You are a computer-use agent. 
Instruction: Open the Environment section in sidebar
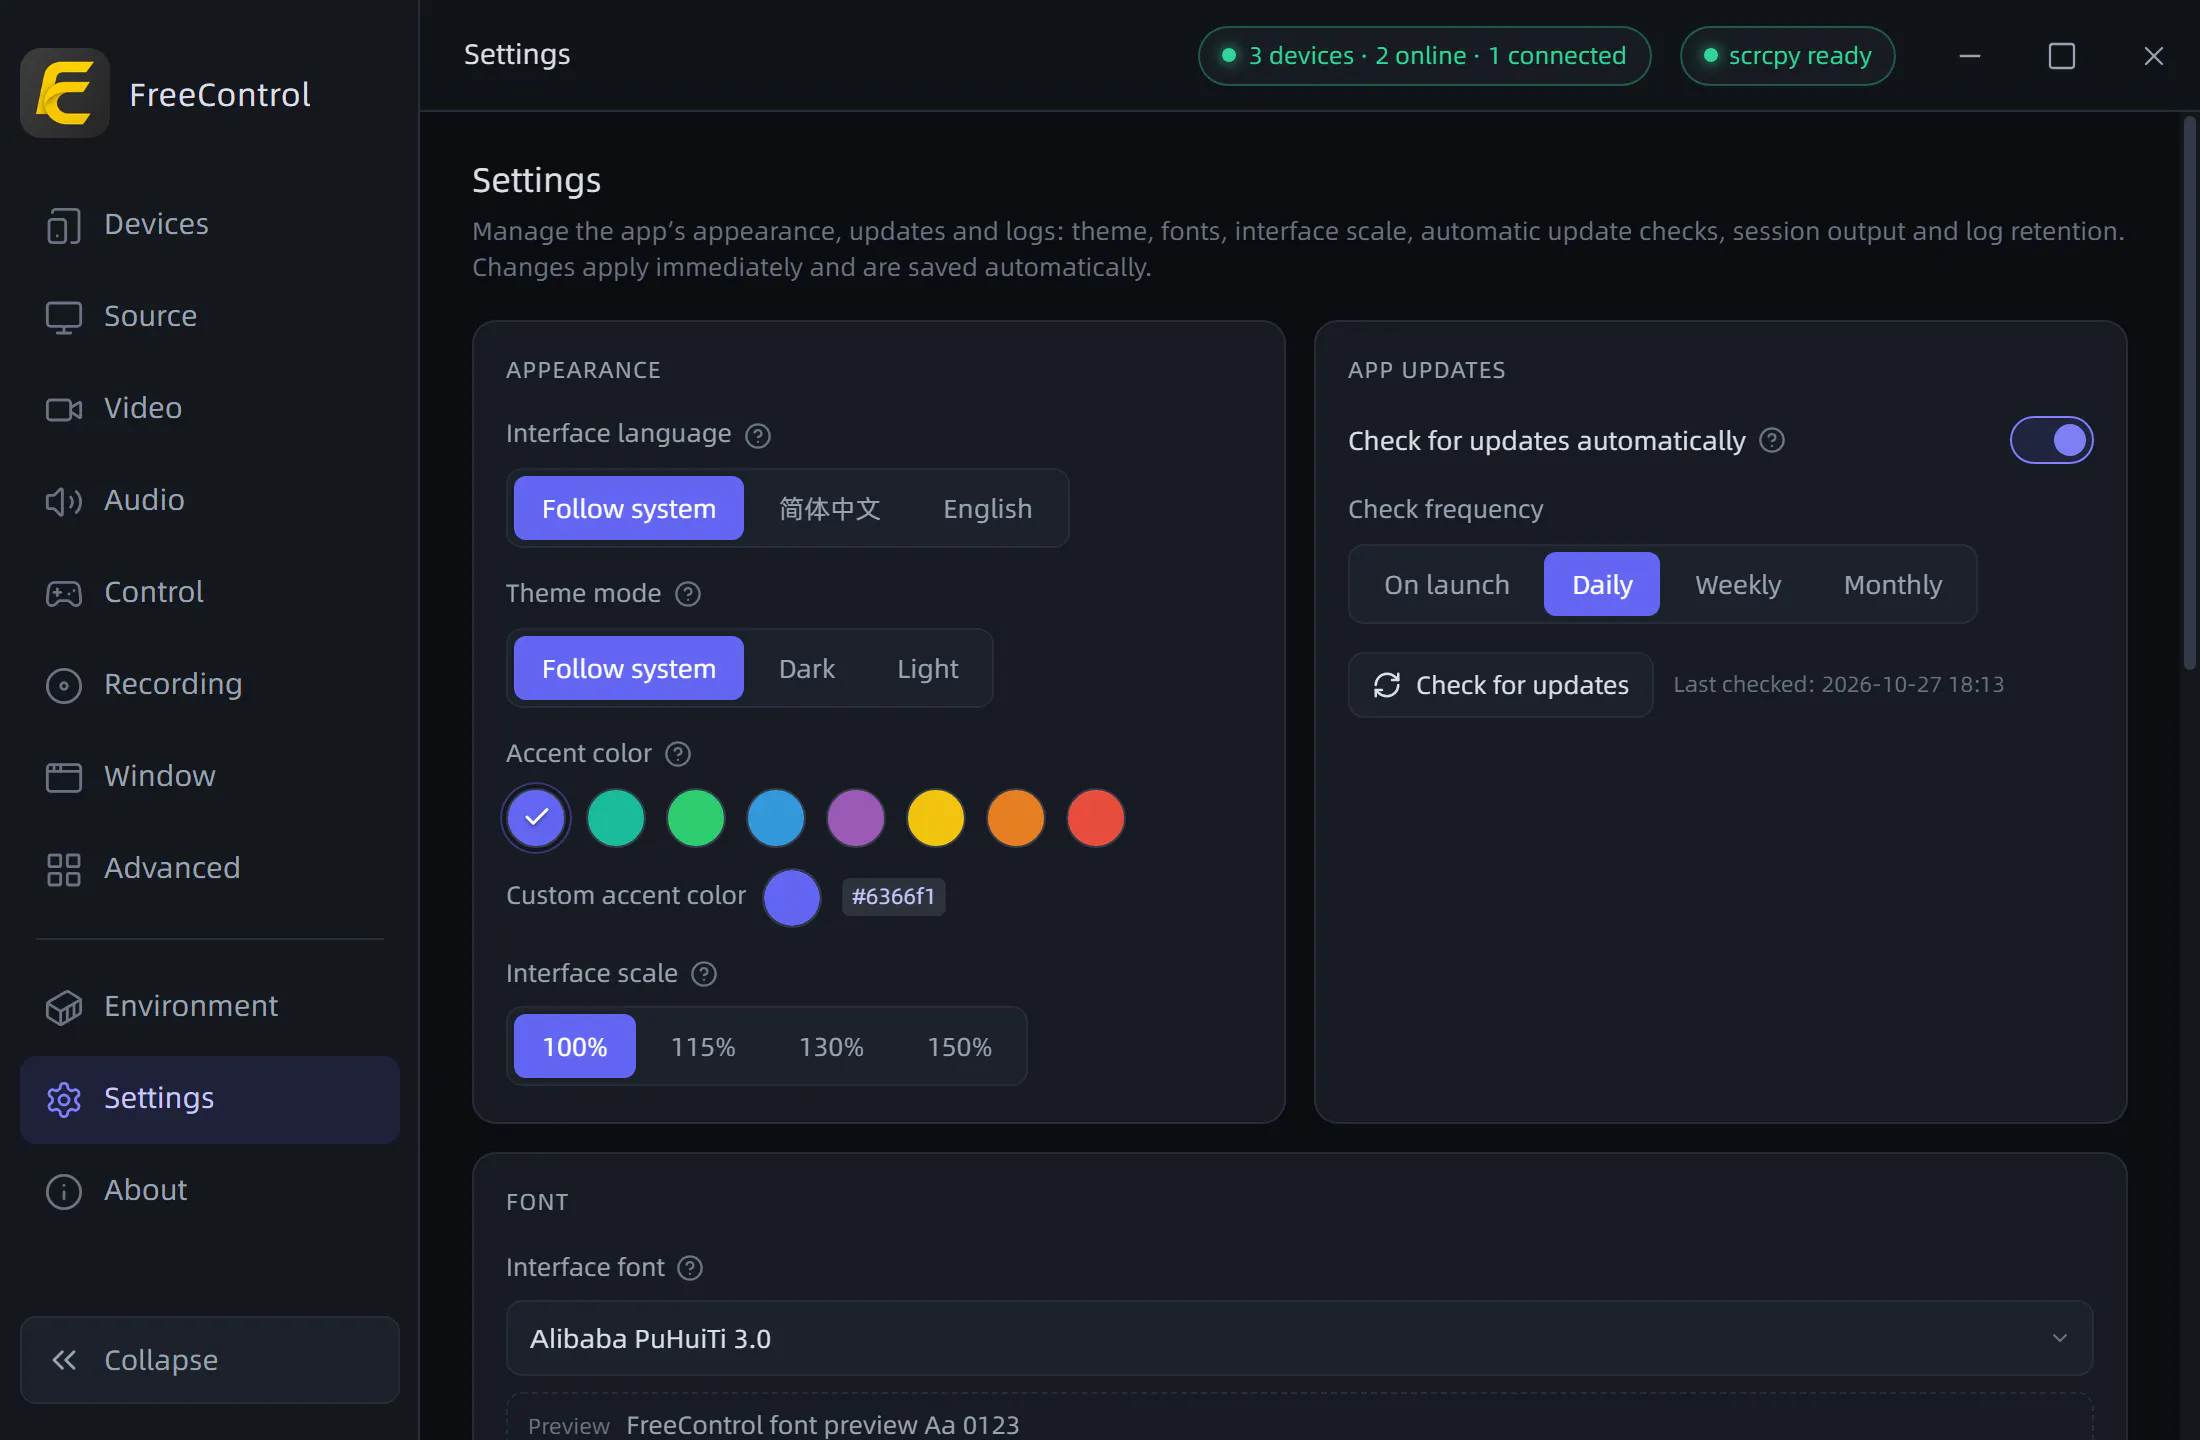tap(210, 1006)
